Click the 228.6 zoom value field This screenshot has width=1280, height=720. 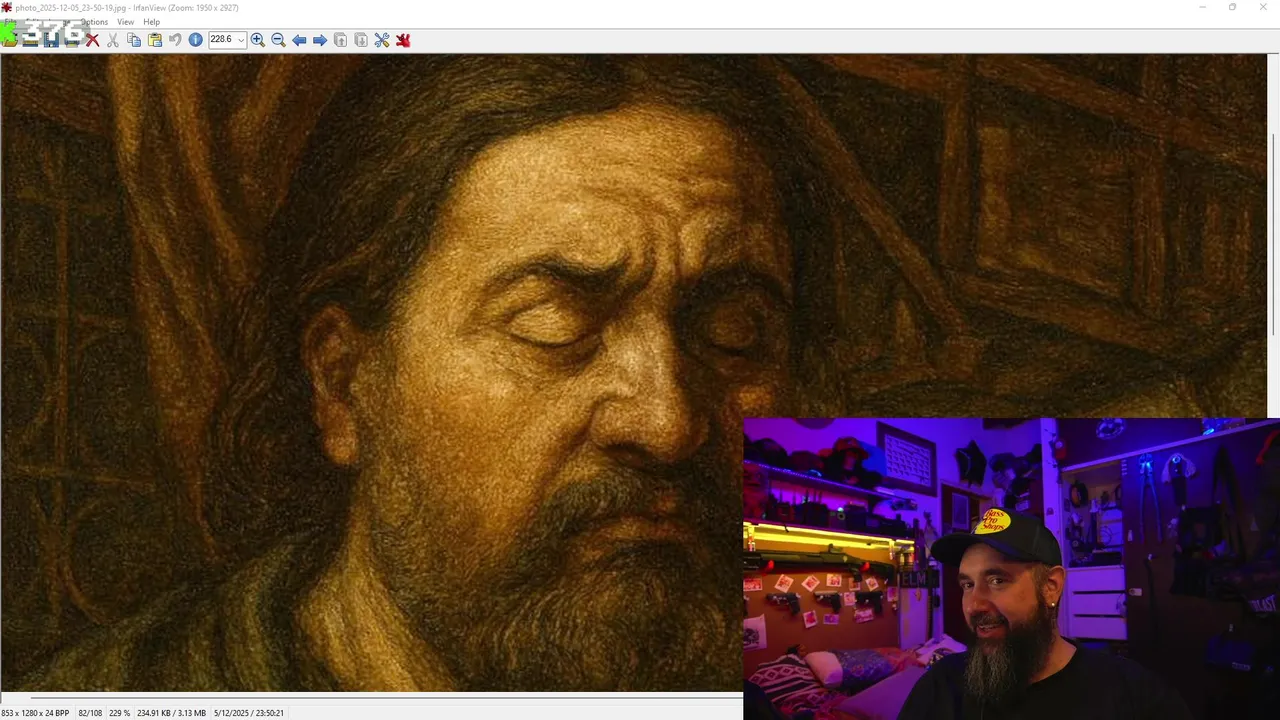point(221,40)
